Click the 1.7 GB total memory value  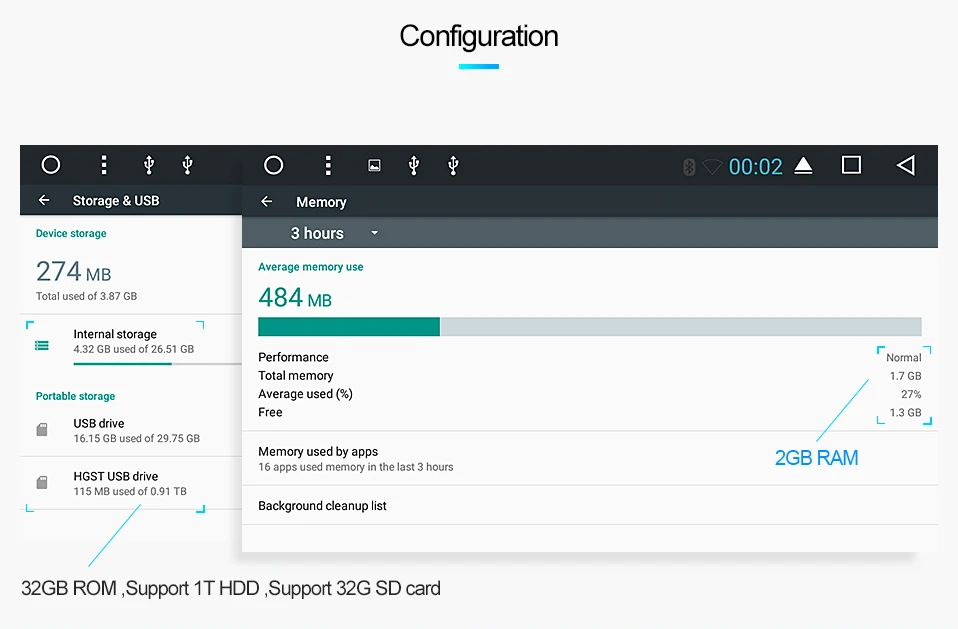(905, 376)
